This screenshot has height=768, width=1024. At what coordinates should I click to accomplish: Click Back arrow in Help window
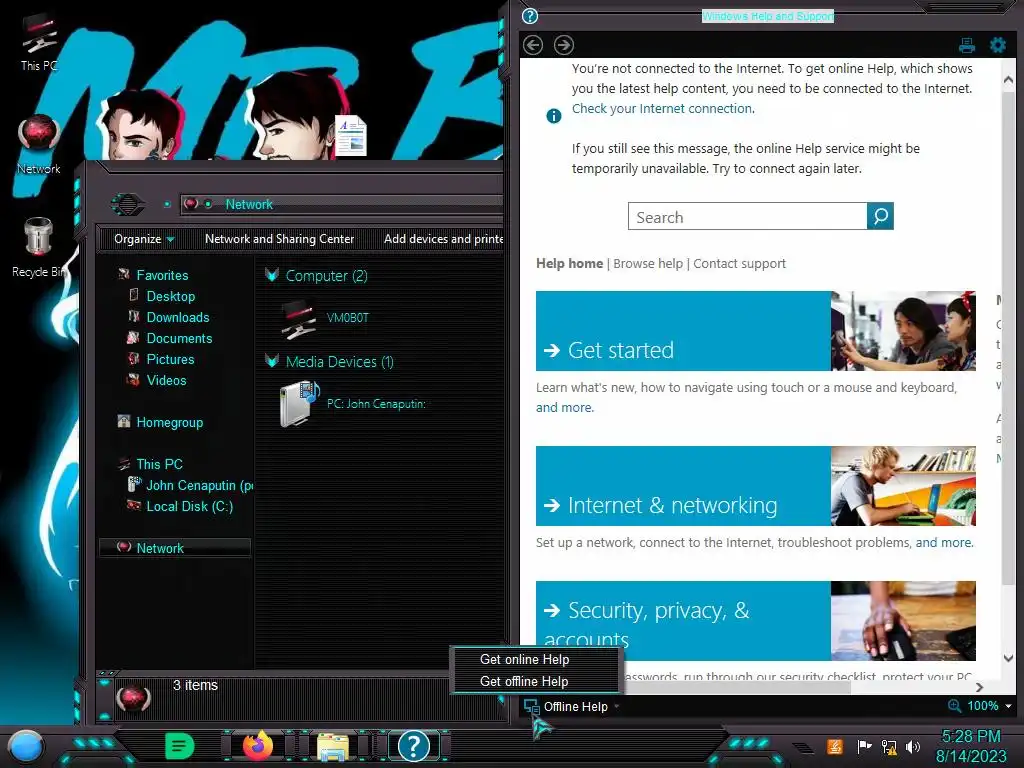533,45
